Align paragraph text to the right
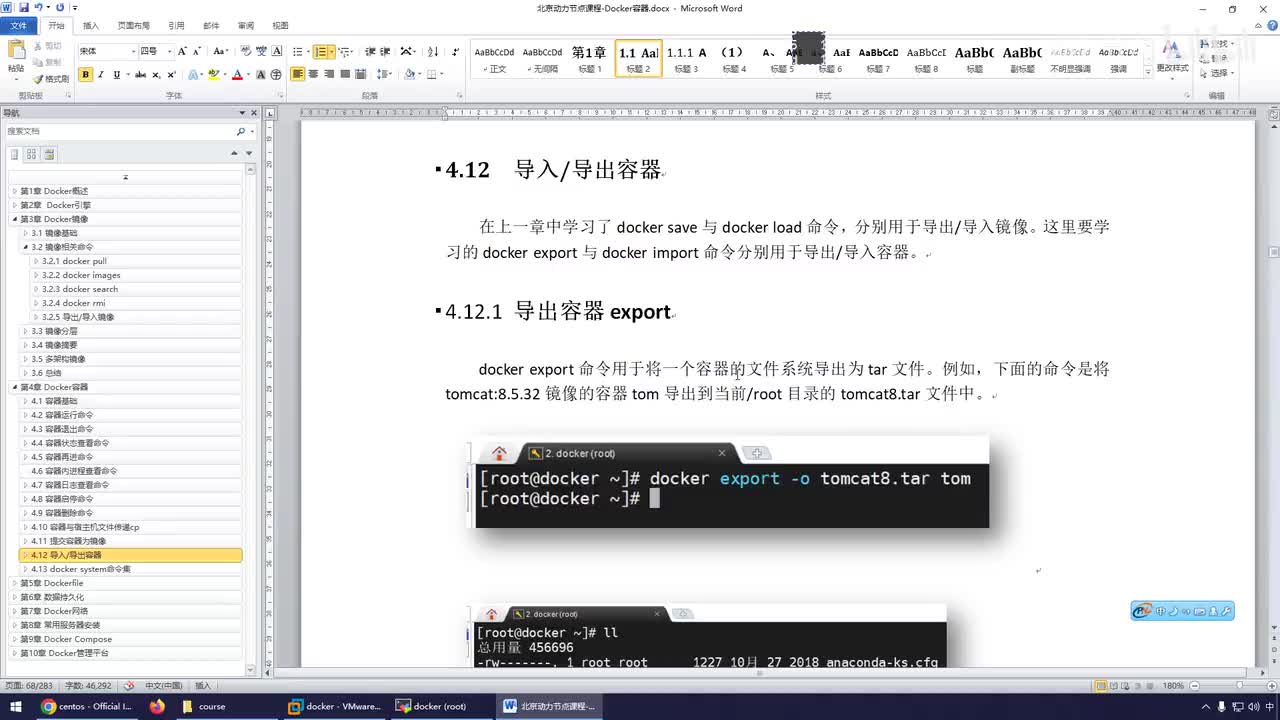The width and height of the screenshot is (1280, 720). (x=329, y=74)
